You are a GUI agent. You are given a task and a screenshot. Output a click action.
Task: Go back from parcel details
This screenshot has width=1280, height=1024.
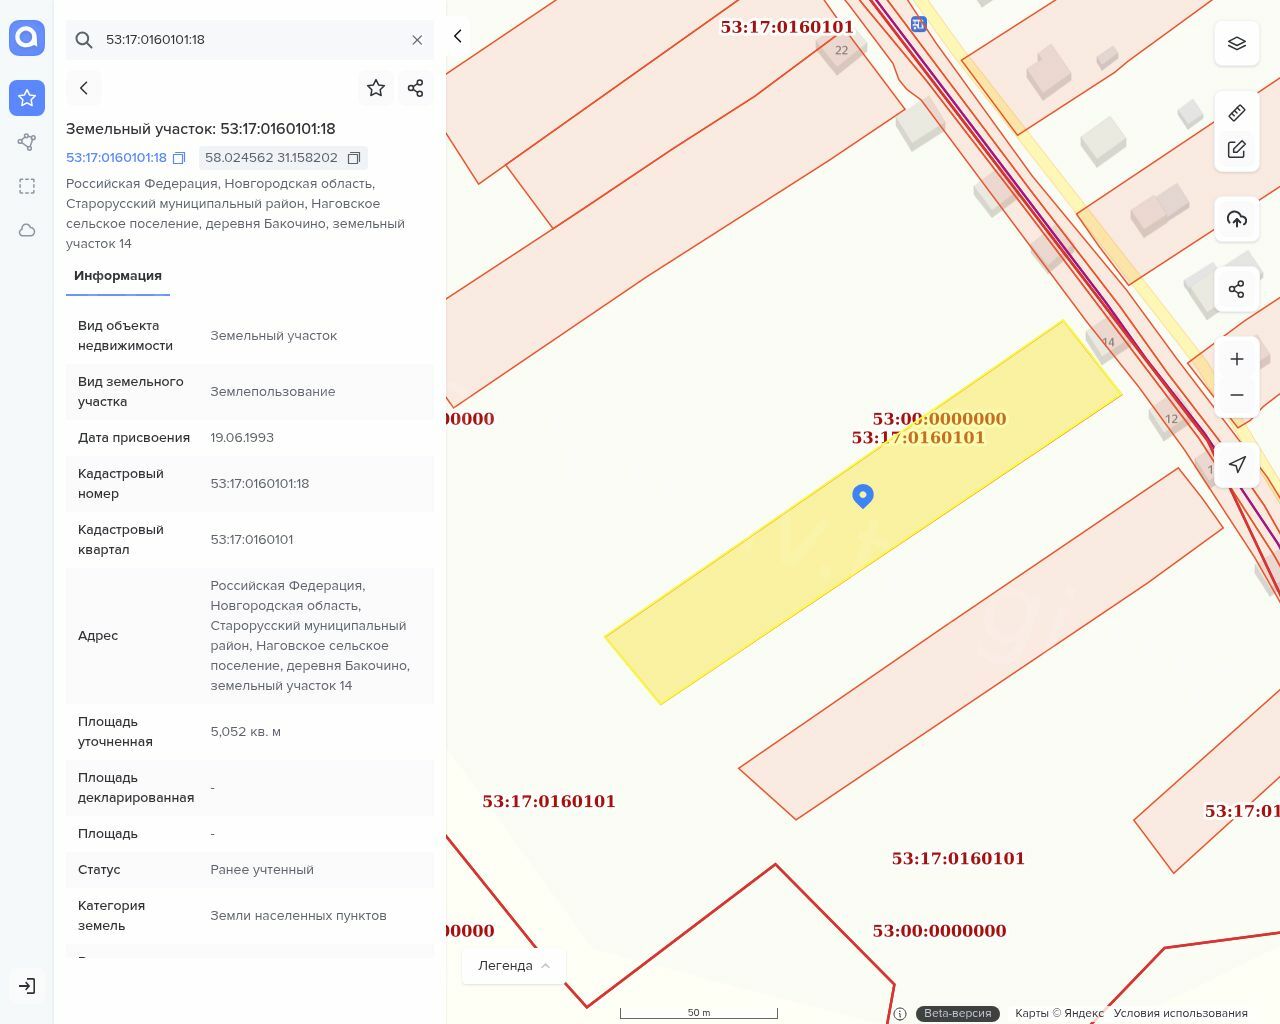[x=84, y=88]
